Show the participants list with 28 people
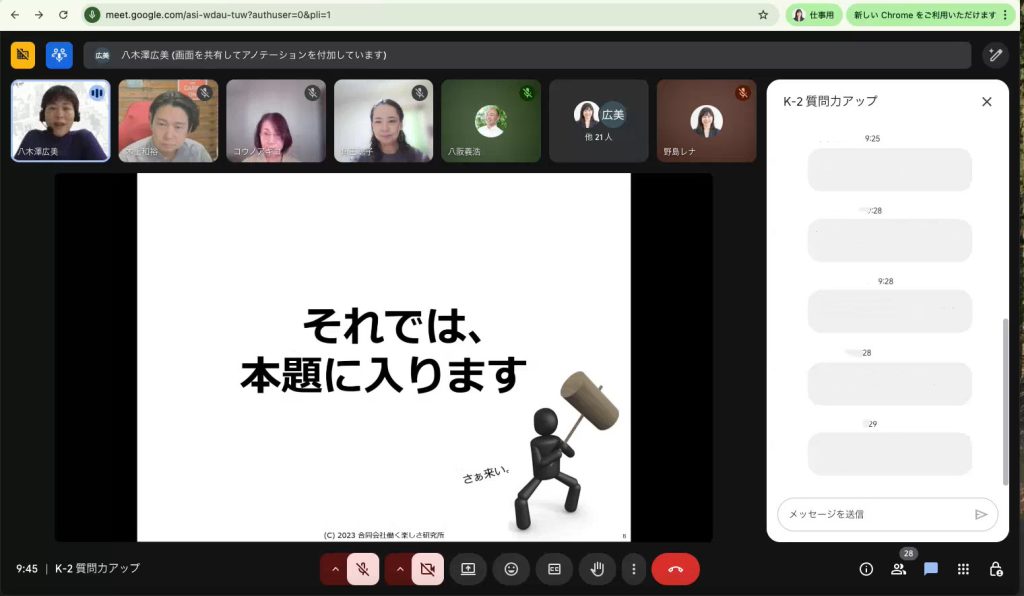This screenshot has height=596, width=1024. pos(898,569)
